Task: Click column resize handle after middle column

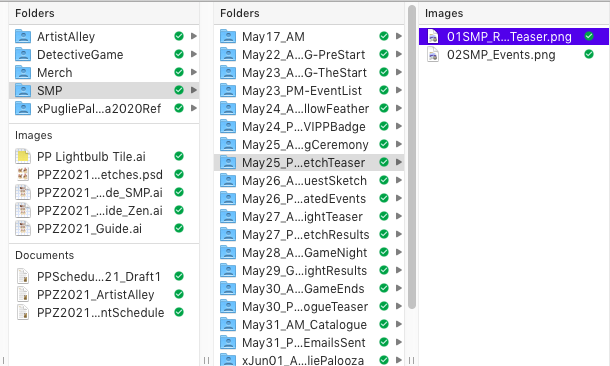Action: click(x=412, y=361)
